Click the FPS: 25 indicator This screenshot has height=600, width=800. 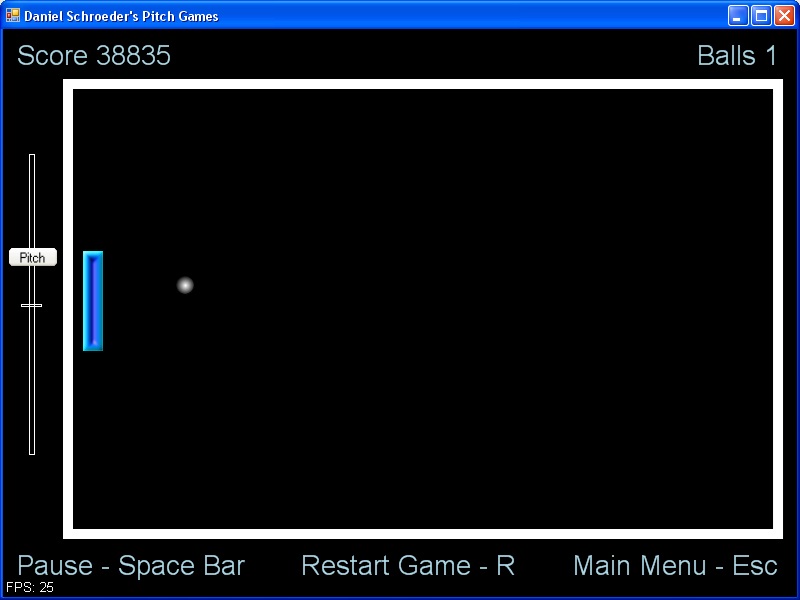[x=30, y=587]
